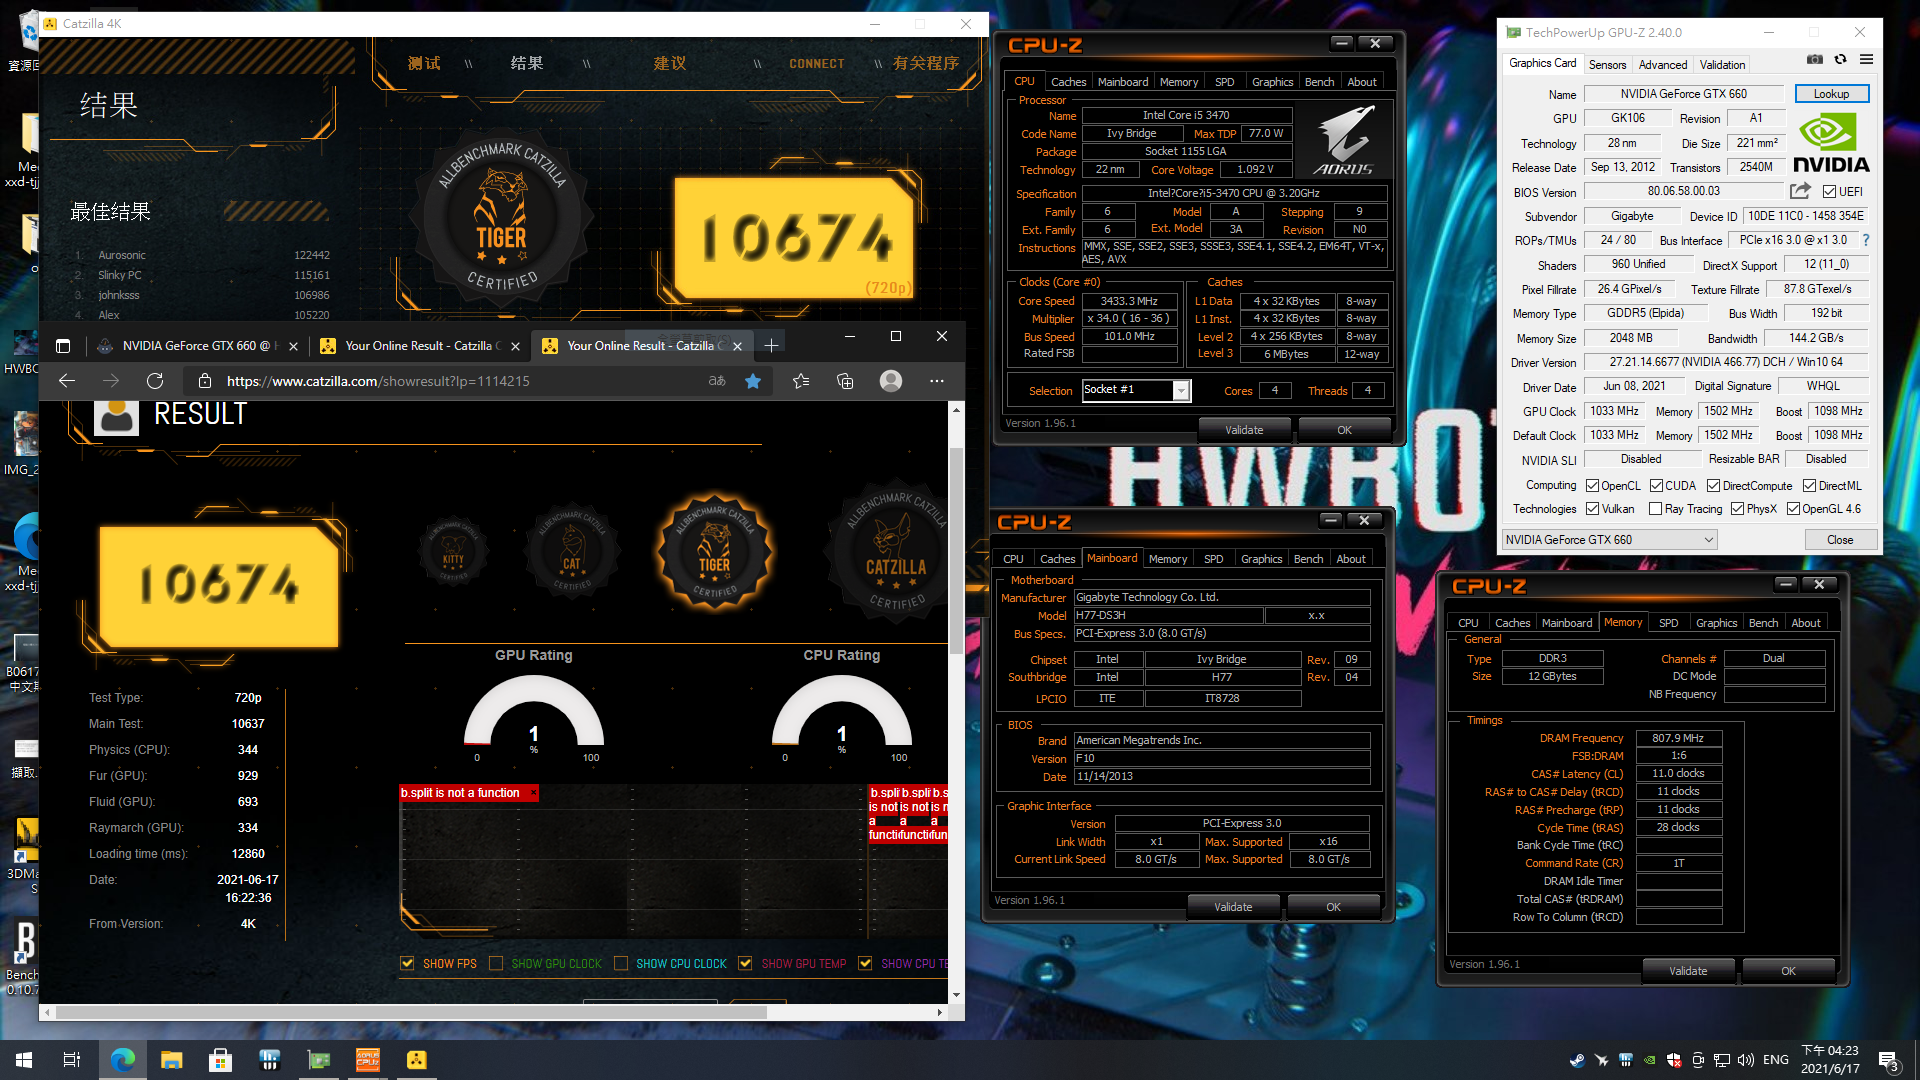
Task: Click CPU Rating gauge
Action: [x=841, y=712]
